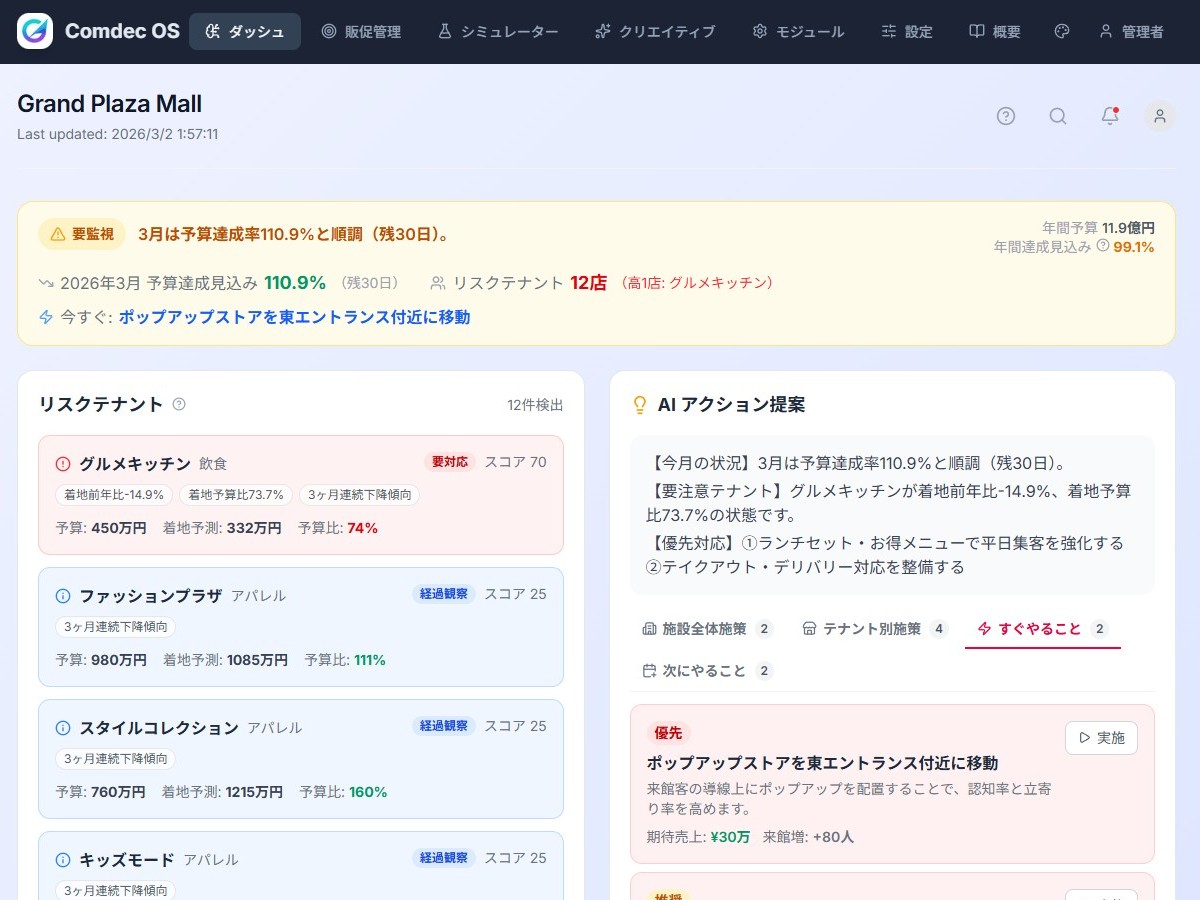Screen dimensions: 1200x900
Task: Click the ポップアップストア今すぐ link in alert banner
Action: pyautogui.click(x=294, y=317)
